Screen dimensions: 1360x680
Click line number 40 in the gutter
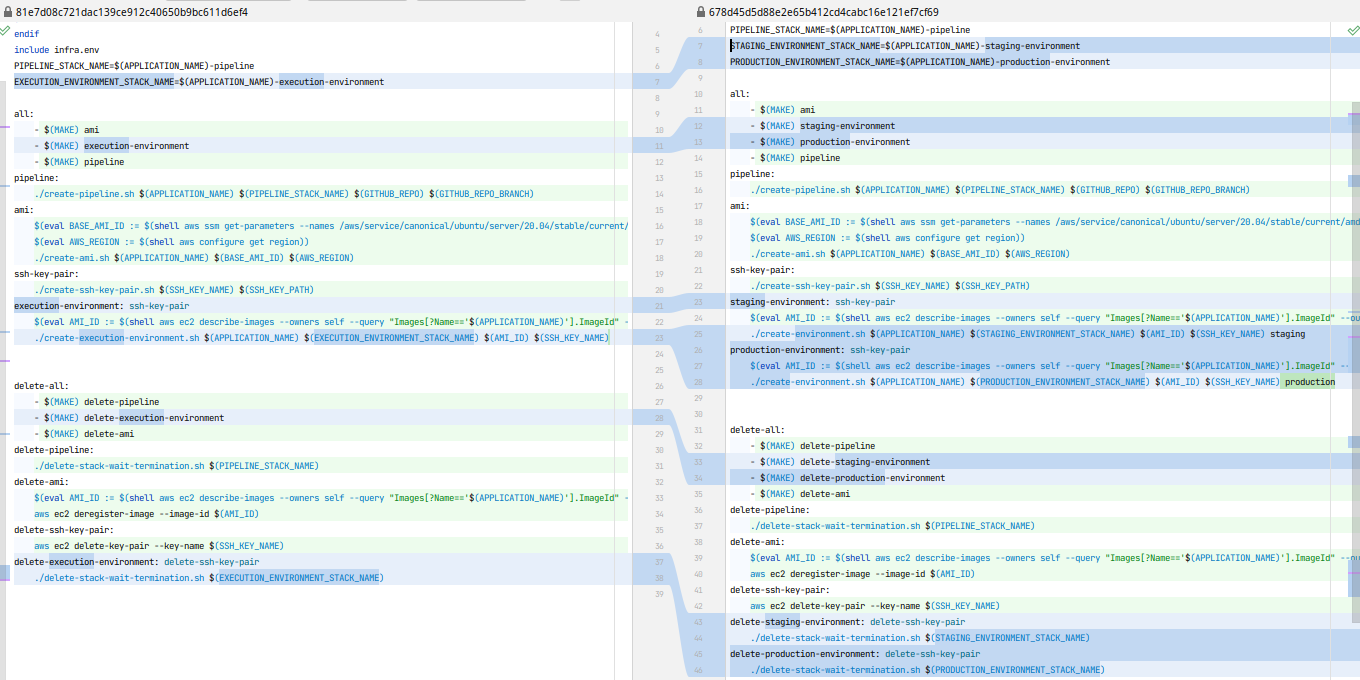(697, 574)
